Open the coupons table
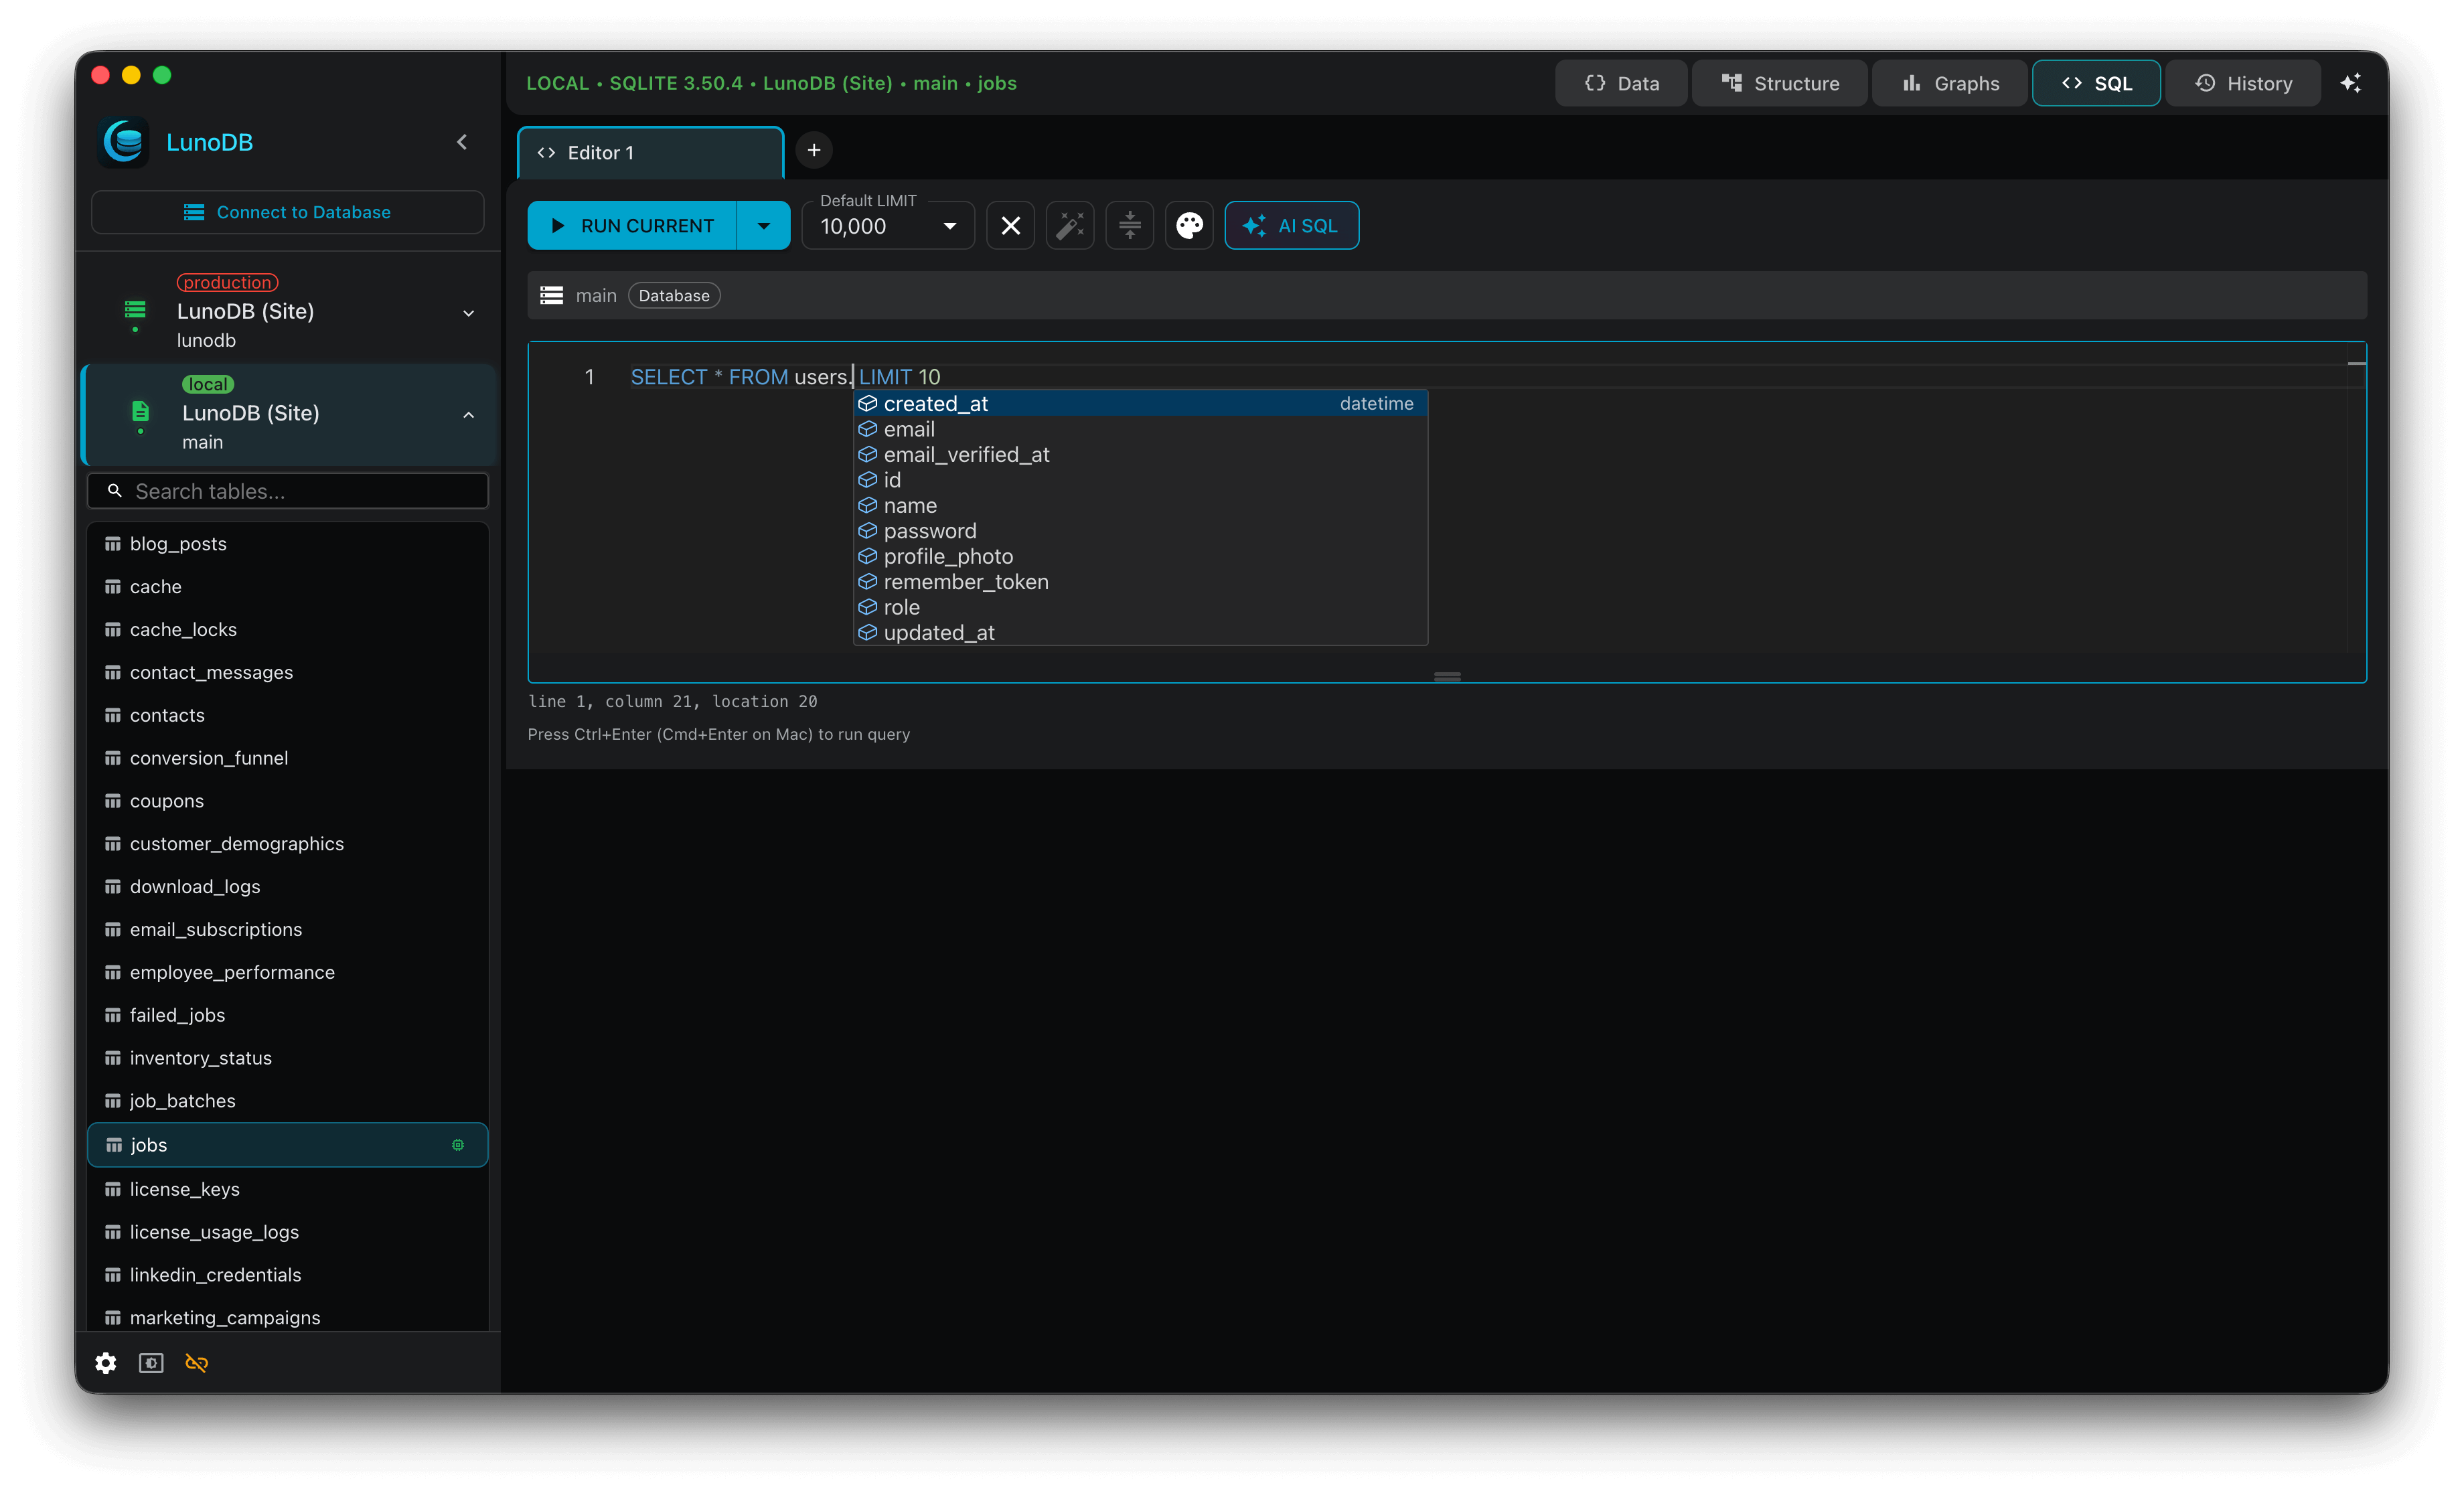The image size is (2464, 1493). click(288, 801)
